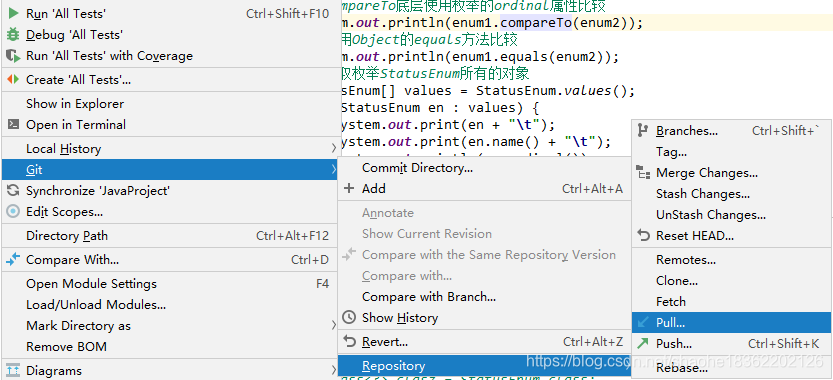Click the clock icon beside Show History
This screenshot has width=833, height=380.
(x=349, y=317)
